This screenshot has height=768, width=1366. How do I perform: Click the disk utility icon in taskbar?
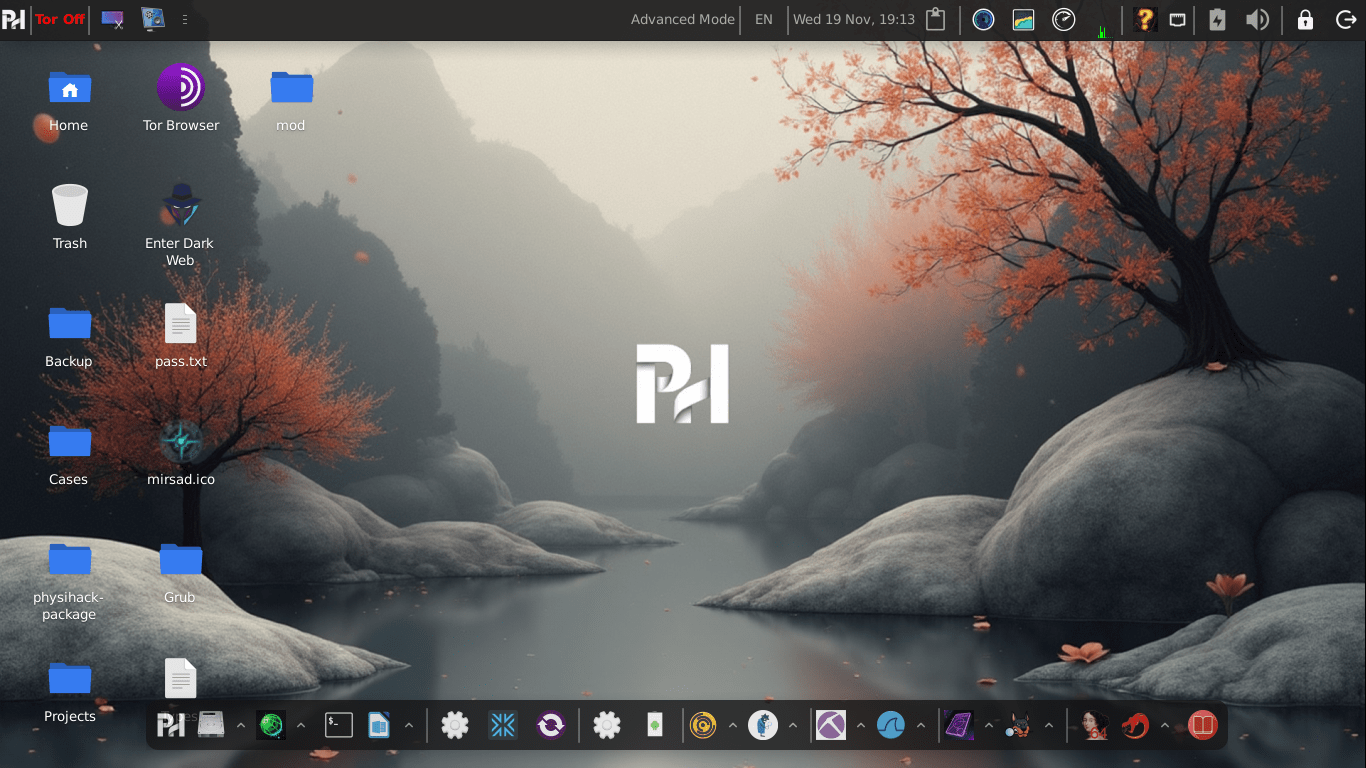(210, 724)
